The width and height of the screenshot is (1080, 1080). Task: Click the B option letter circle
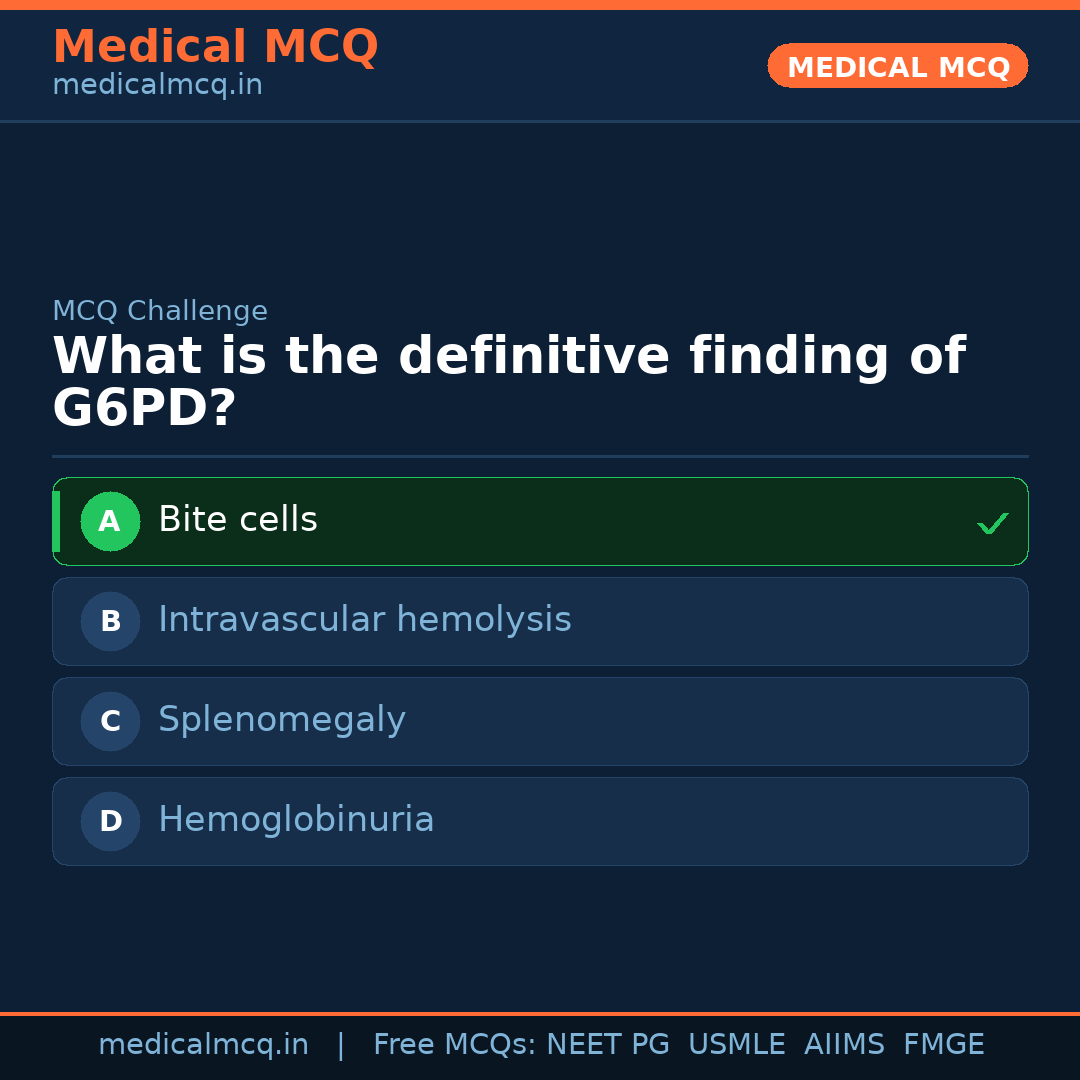(x=110, y=621)
